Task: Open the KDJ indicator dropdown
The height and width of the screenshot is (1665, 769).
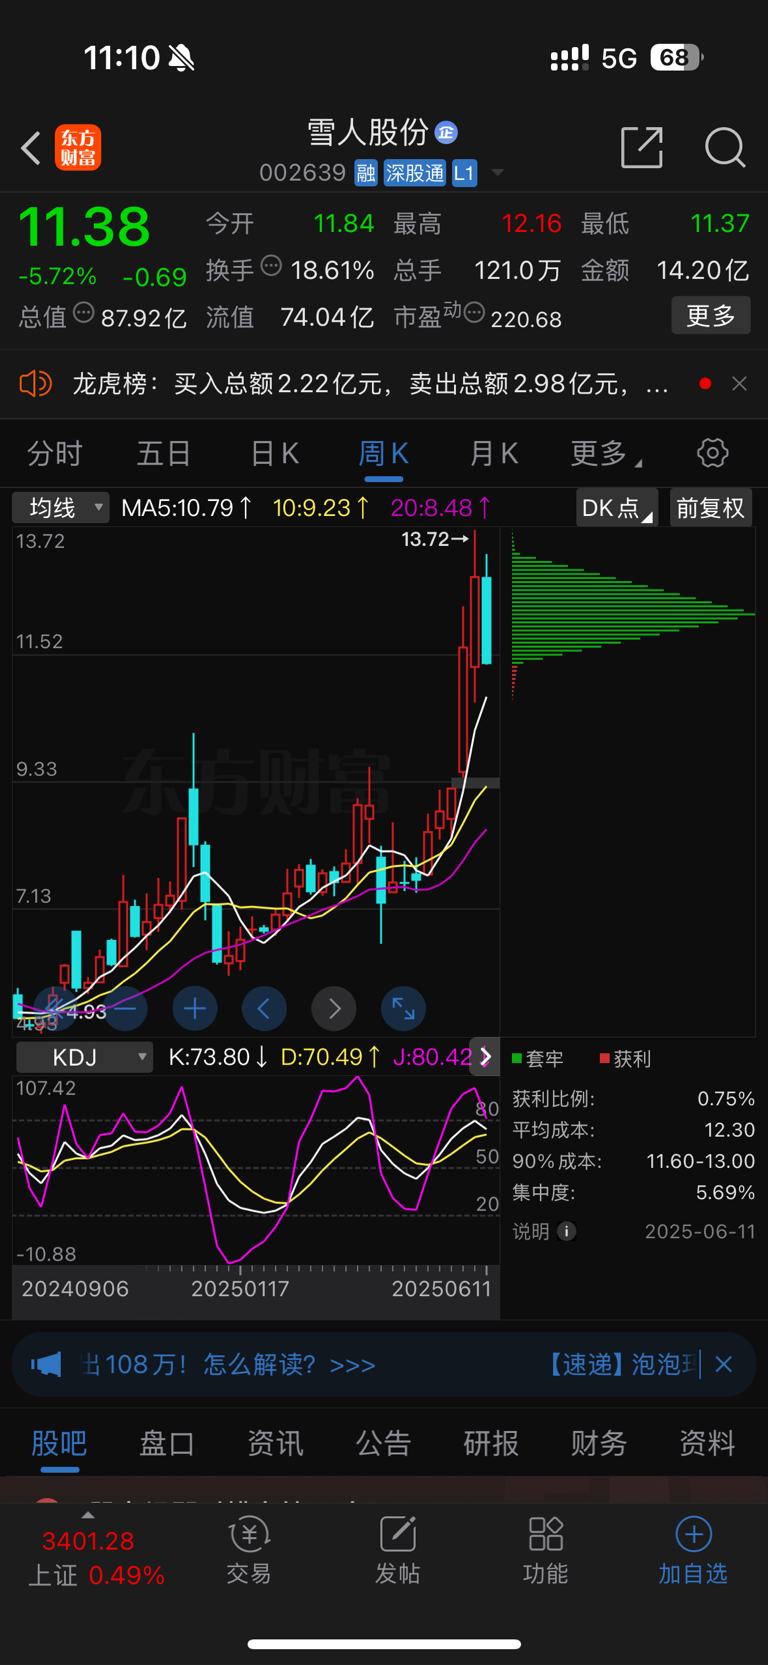Action: click(85, 1057)
